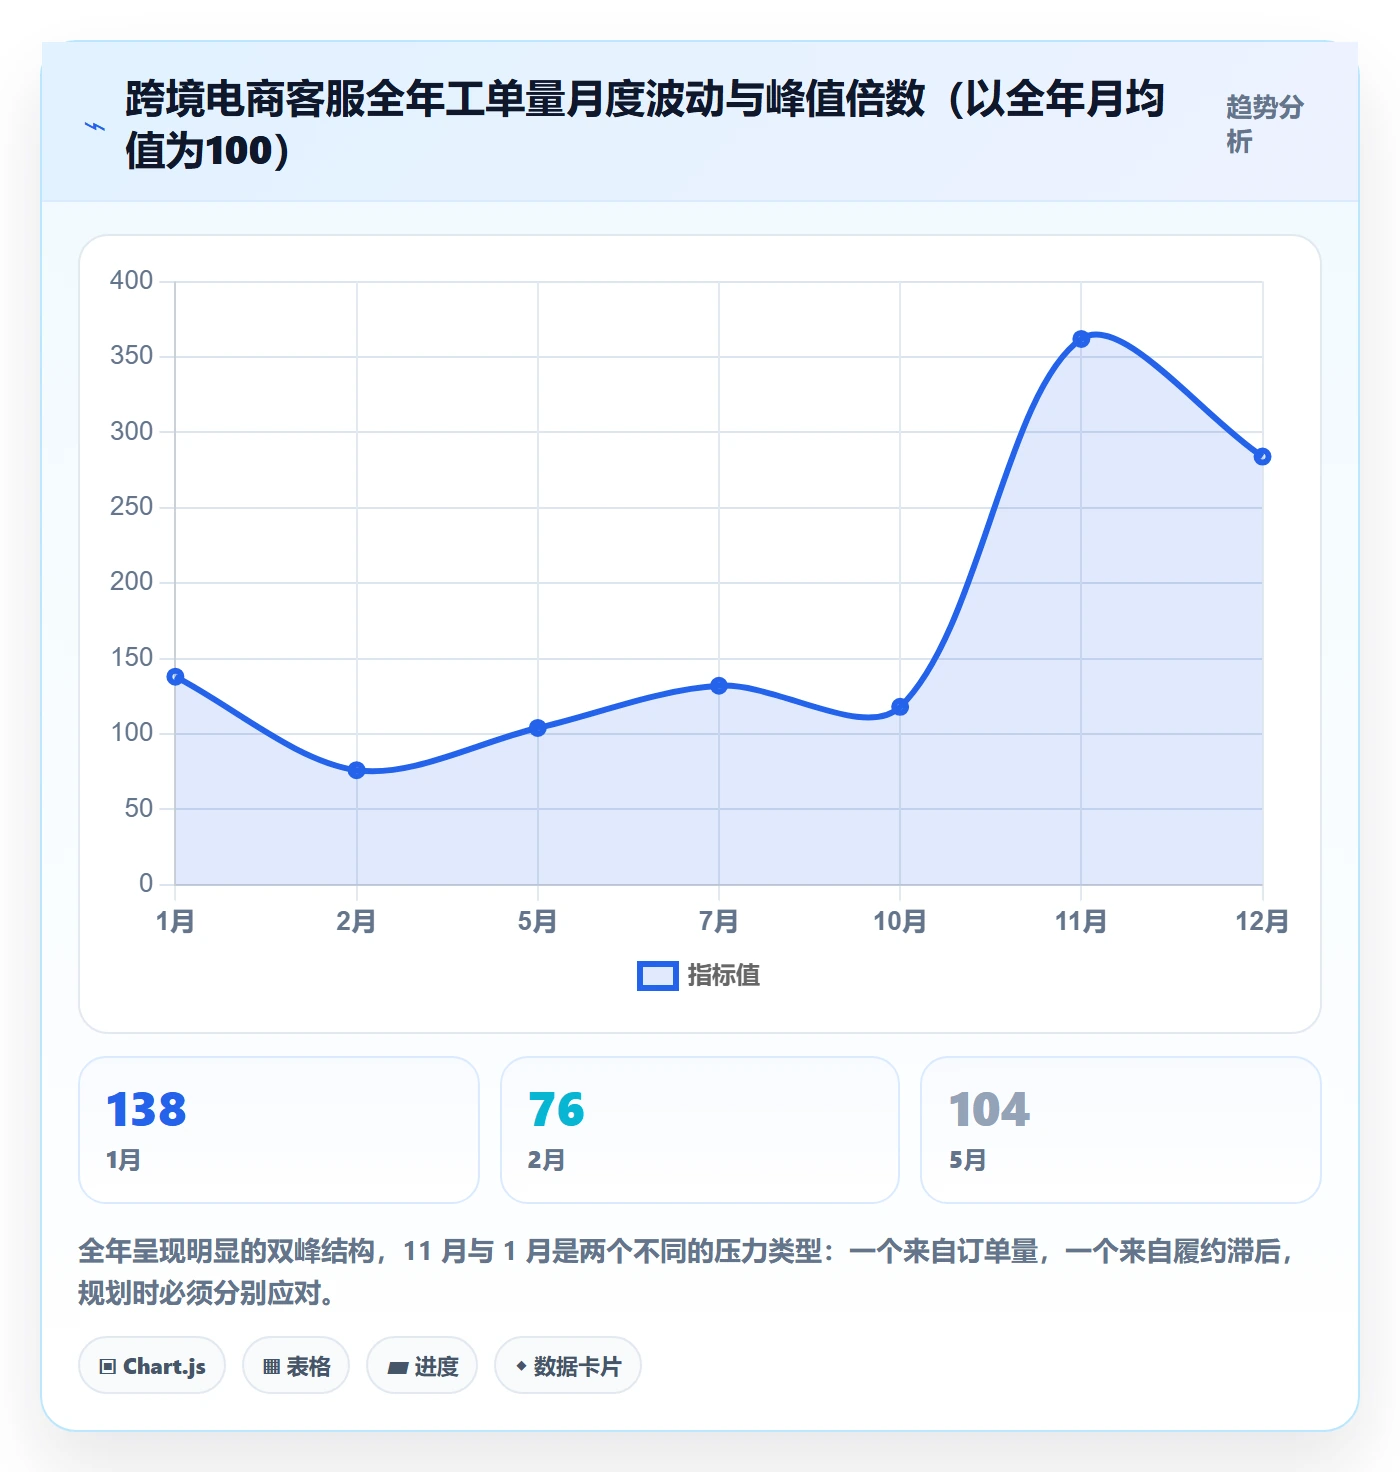Click the 进度 tag
Viewport: 1400px width, 1472px height.
(422, 1366)
